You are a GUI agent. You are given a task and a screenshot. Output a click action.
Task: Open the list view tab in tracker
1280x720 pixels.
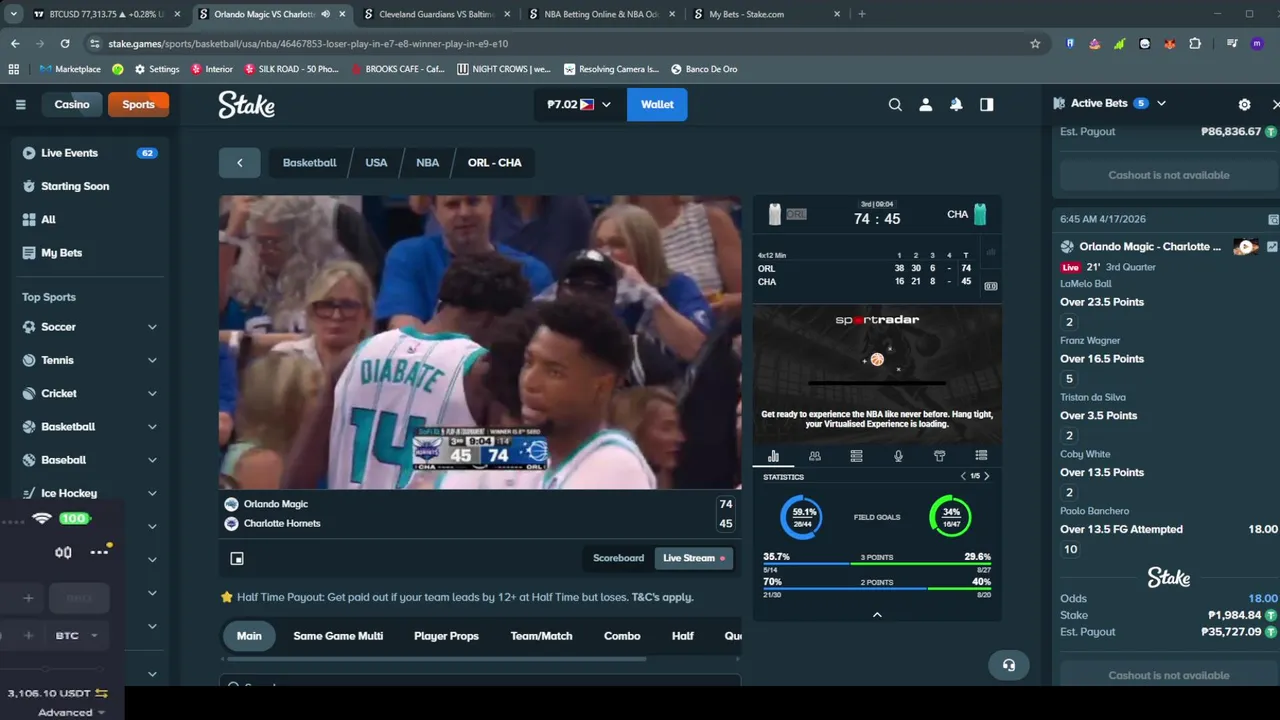point(981,456)
